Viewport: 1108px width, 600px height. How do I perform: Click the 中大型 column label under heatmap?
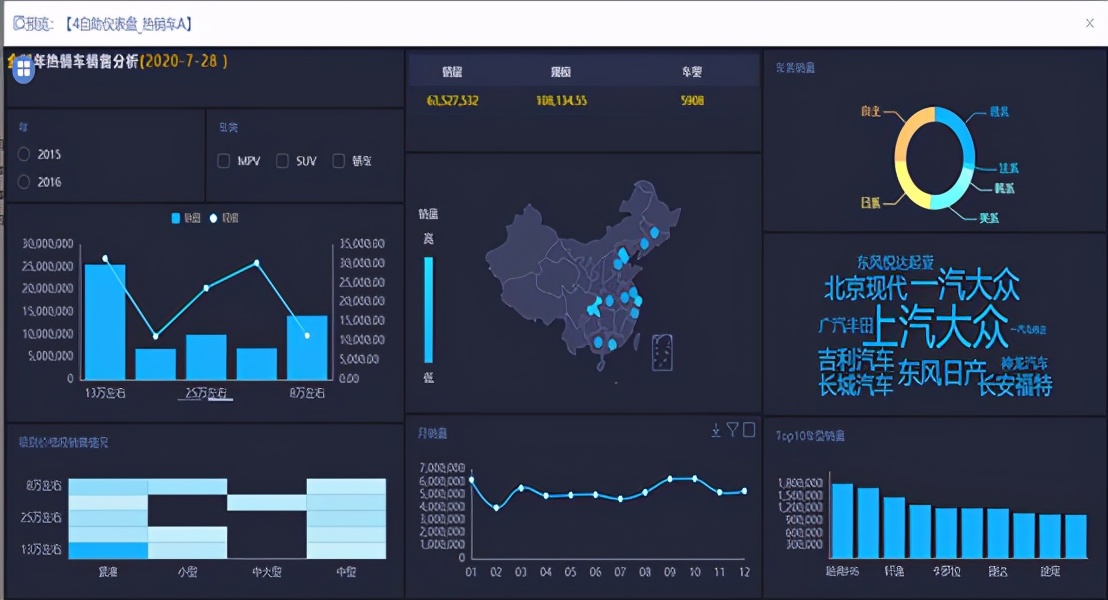click(267, 572)
